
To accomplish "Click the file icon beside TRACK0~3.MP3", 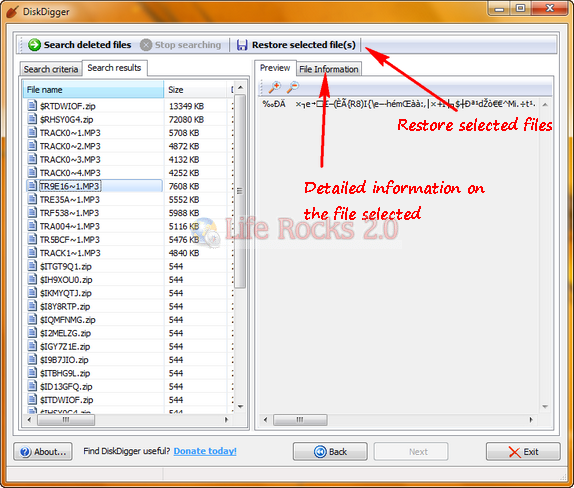I will pyautogui.click(x=32, y=159).
